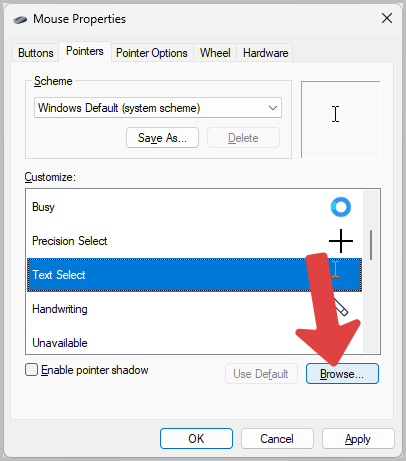Click the mouse icon in title bar
This screenshot has width=406, height=461.
20,20
